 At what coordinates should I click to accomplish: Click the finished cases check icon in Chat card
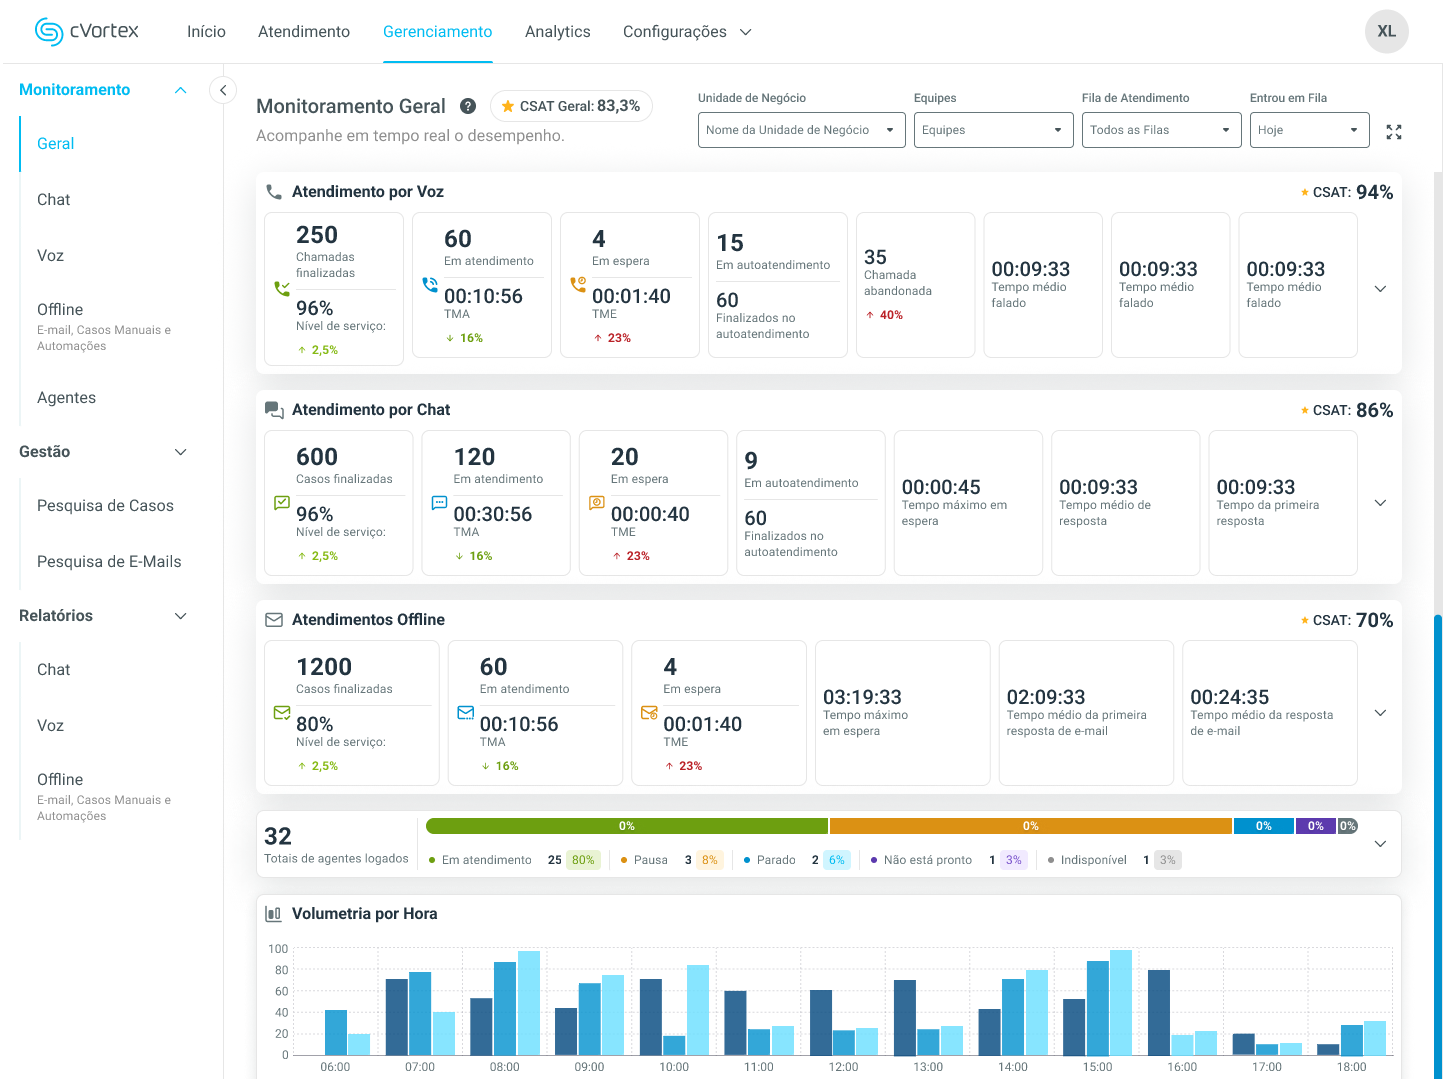(282, 502)
